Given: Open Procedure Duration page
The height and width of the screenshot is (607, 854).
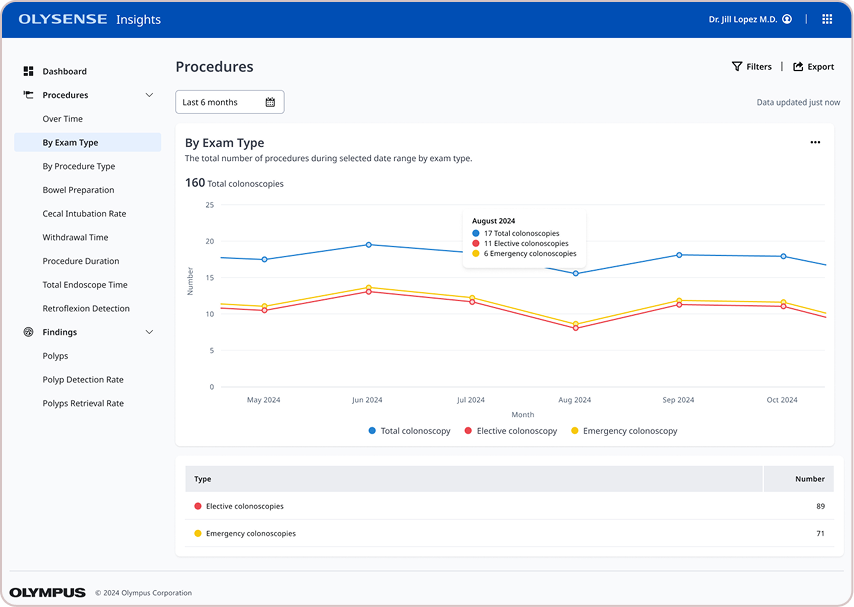Looking at the screenshot, I should [x=81, y=261].
